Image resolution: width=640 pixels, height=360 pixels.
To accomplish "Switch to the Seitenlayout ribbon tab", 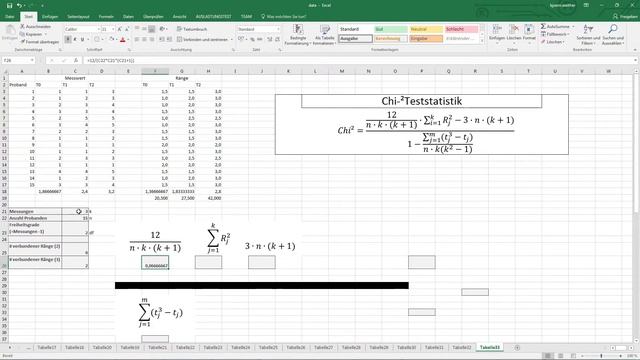I will (78, 17).
